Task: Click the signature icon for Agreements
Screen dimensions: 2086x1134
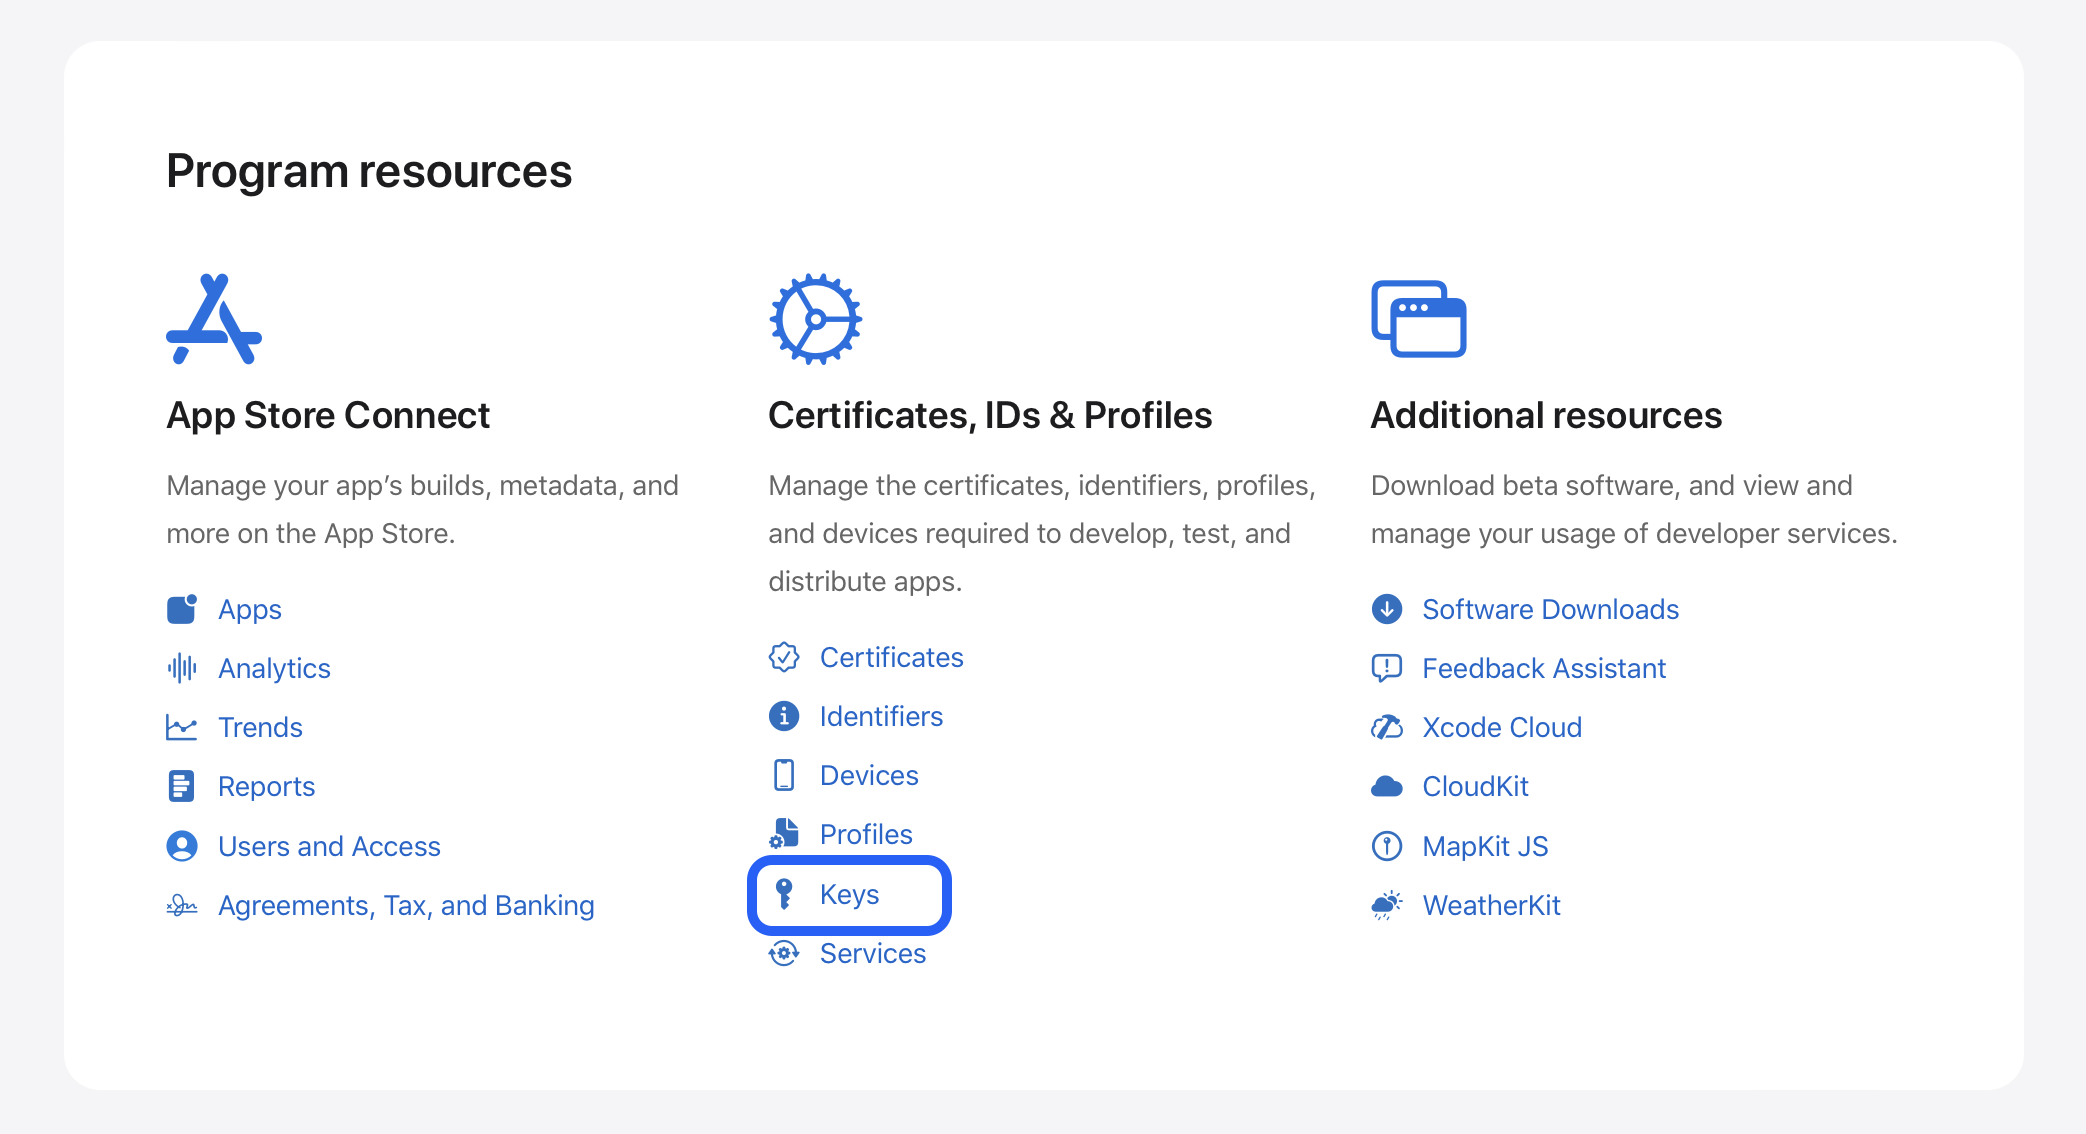Action: (182, 905)
